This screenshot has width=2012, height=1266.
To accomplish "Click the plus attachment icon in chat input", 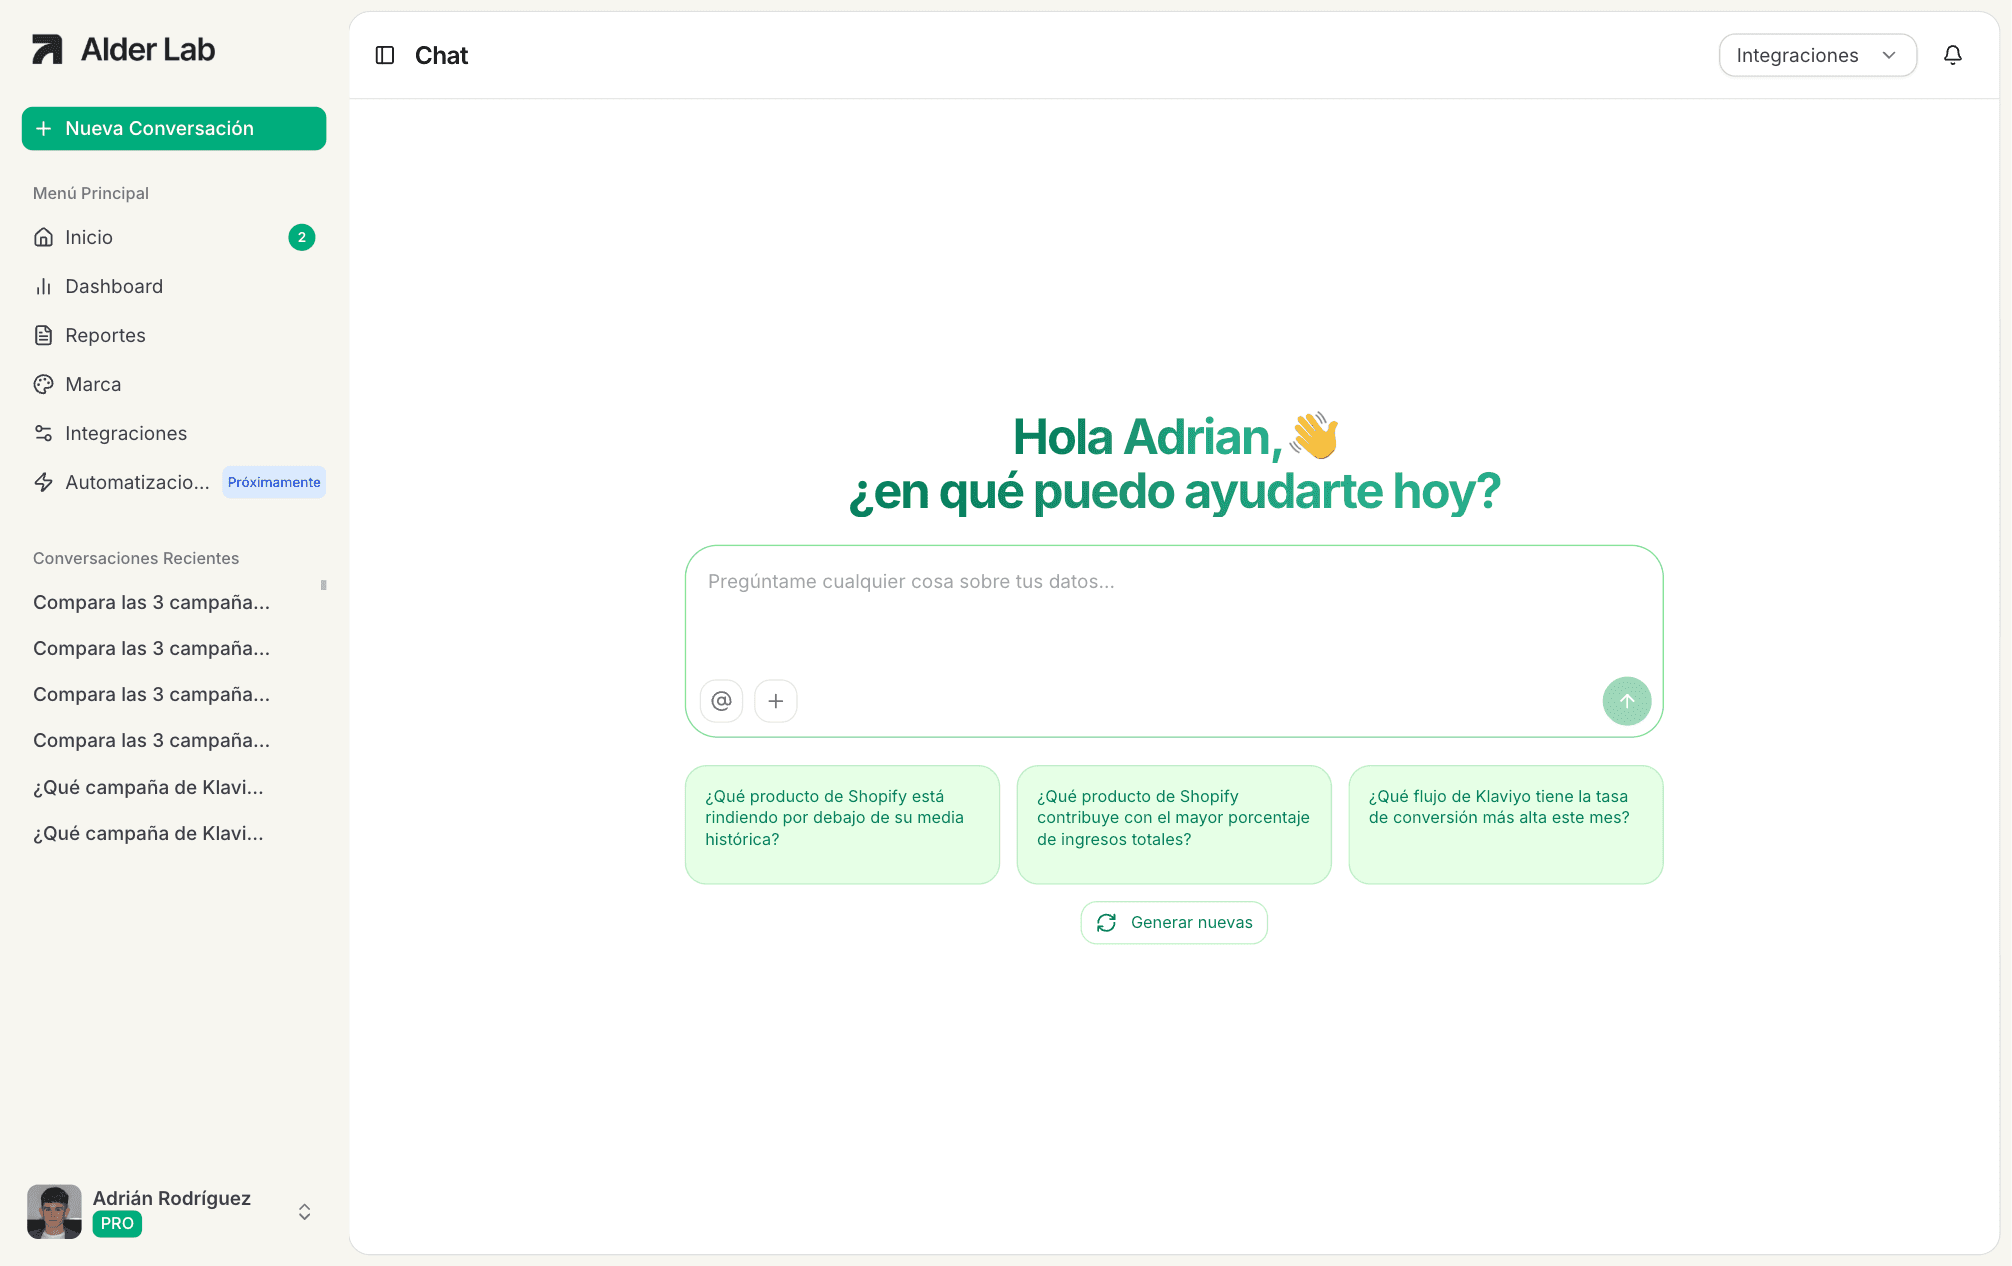I will click(775, 701).
